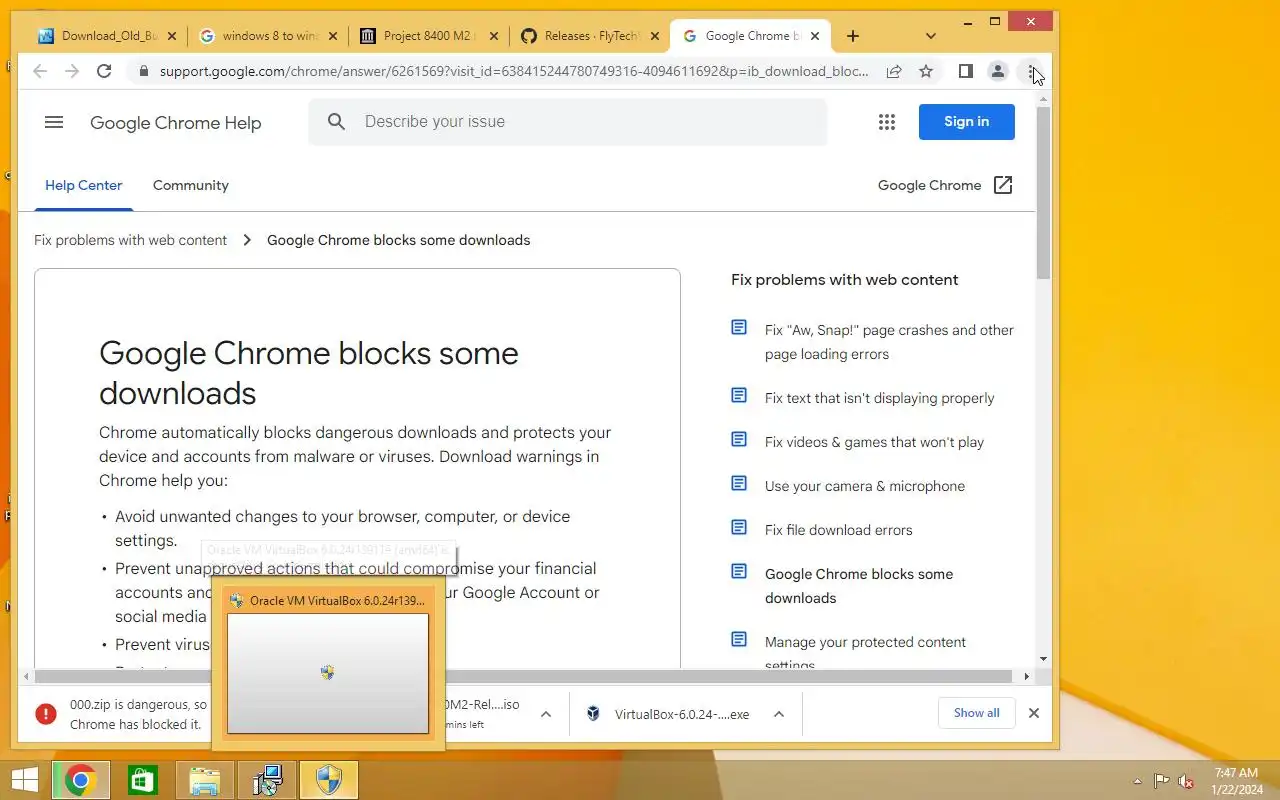
Task: Switch to the Download_Old_Bu tab
Action: pos(107,36)
